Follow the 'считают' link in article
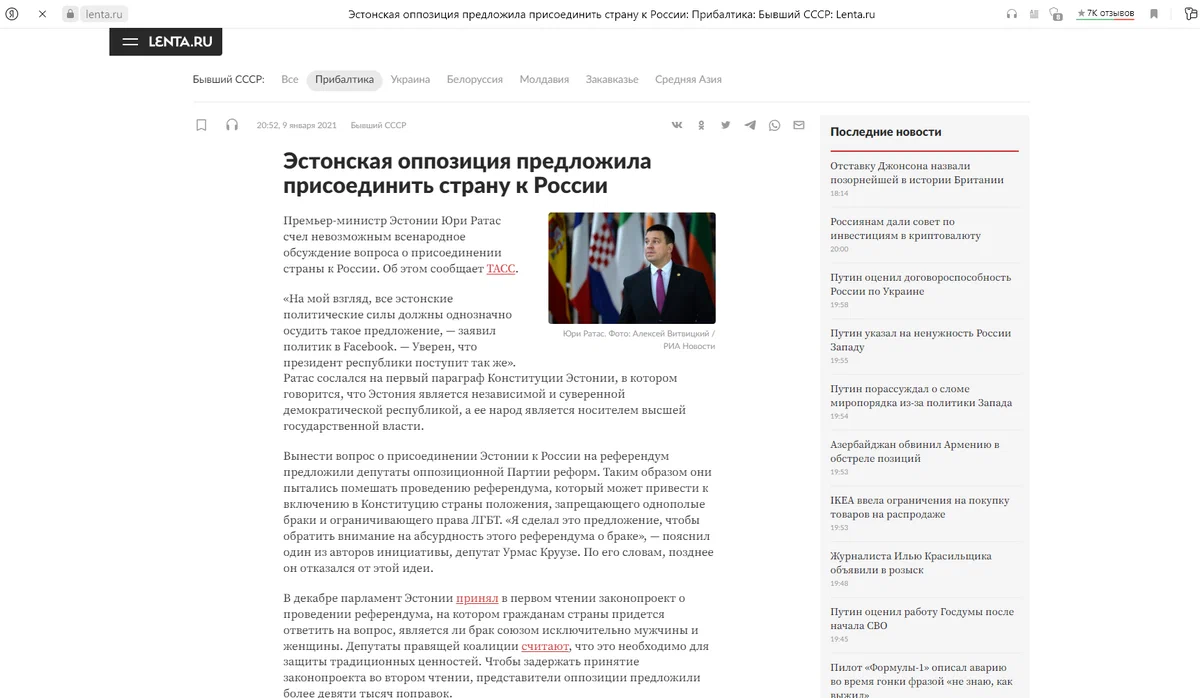The width and height of the screenshot is (1200, 698). coord(545,646)
